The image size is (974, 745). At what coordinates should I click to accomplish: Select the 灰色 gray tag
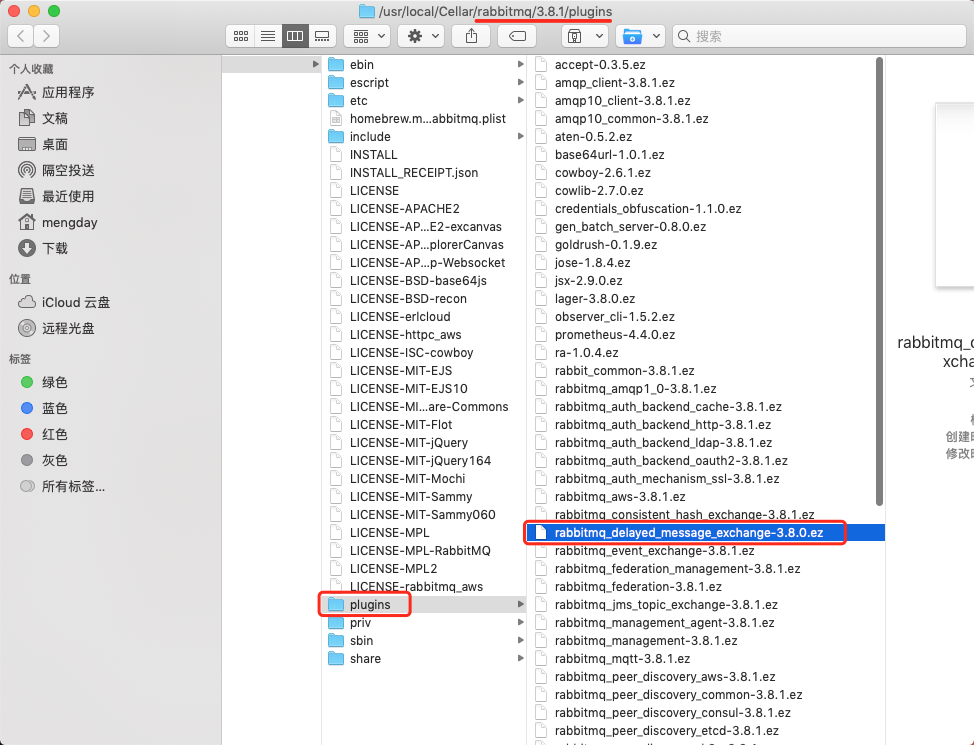[43, 460]
